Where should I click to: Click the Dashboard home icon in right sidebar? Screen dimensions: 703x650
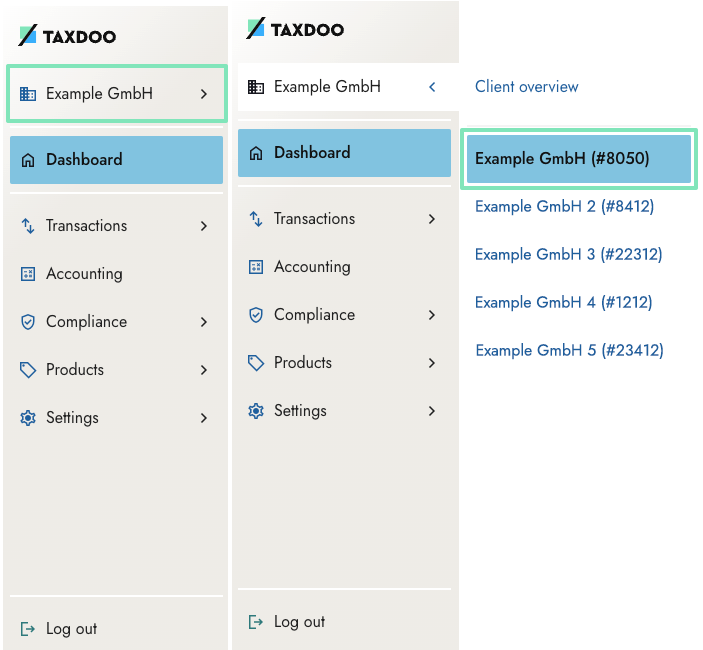click(x=256, y=153)
